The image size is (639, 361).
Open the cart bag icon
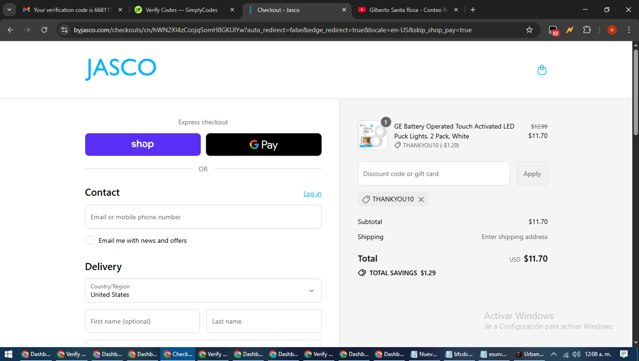(542, 70)
